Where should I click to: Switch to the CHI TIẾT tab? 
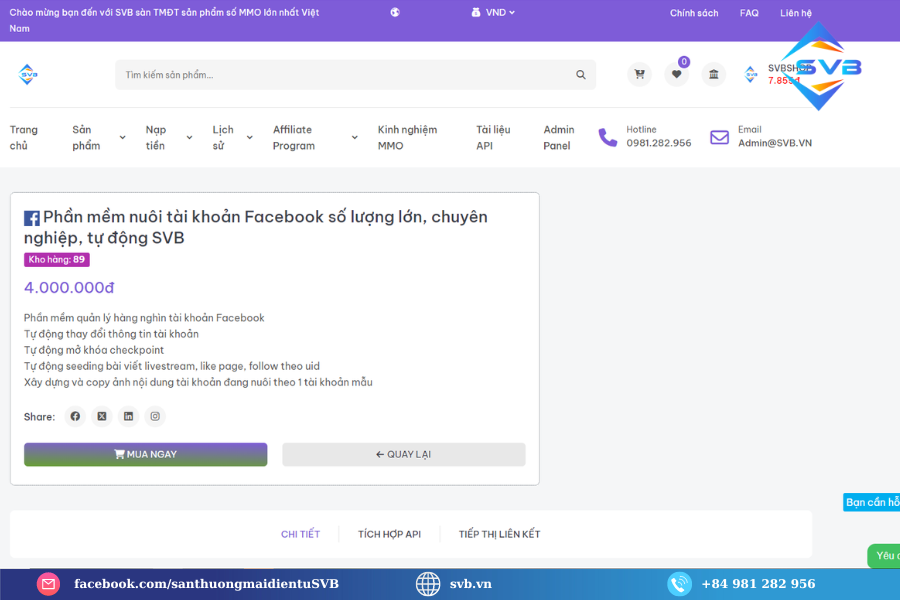[300, 534]
